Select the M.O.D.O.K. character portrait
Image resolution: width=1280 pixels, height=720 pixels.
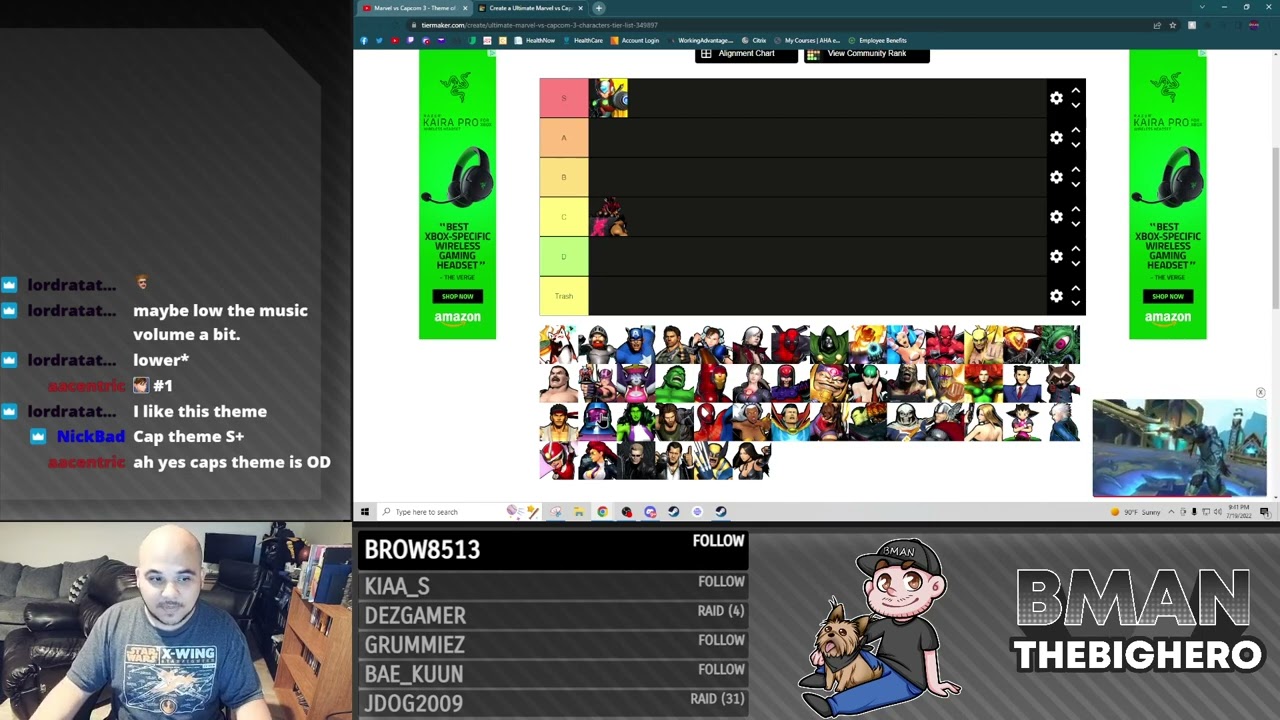pyautogui.click(x=829, y=383)
